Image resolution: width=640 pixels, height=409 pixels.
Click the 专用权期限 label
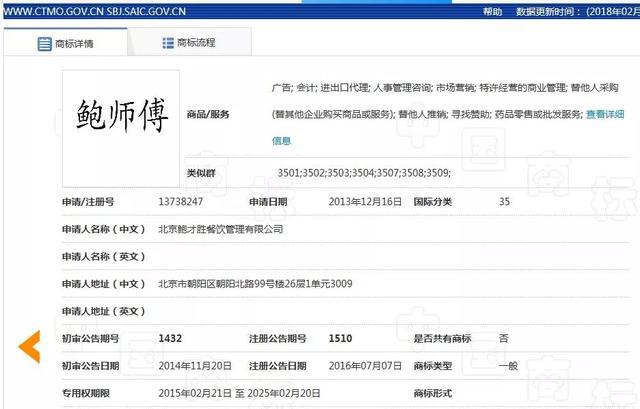coord(86,393)
